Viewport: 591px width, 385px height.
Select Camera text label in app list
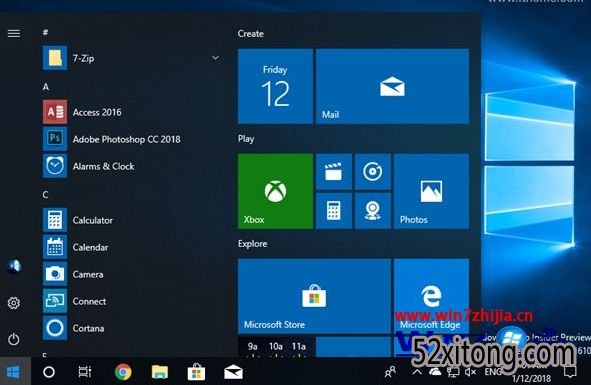88,274
